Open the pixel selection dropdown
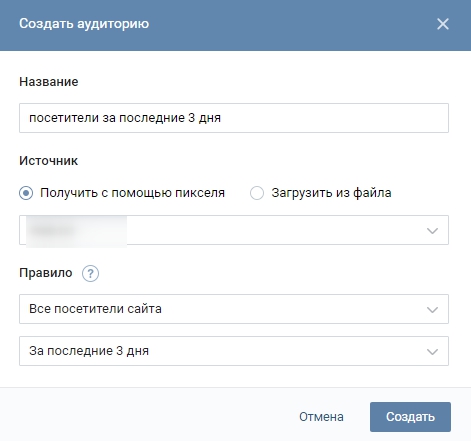The width and height of the screenshot is (471, 441). [x=234, y=230]
